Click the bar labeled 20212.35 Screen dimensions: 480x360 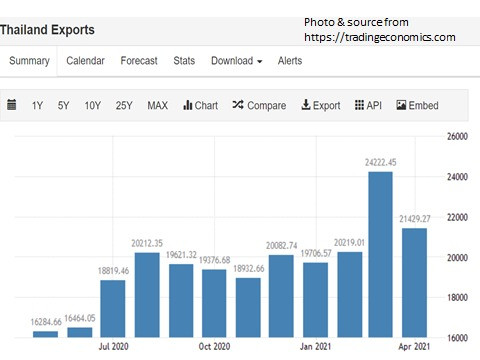(x=147, y=295)
